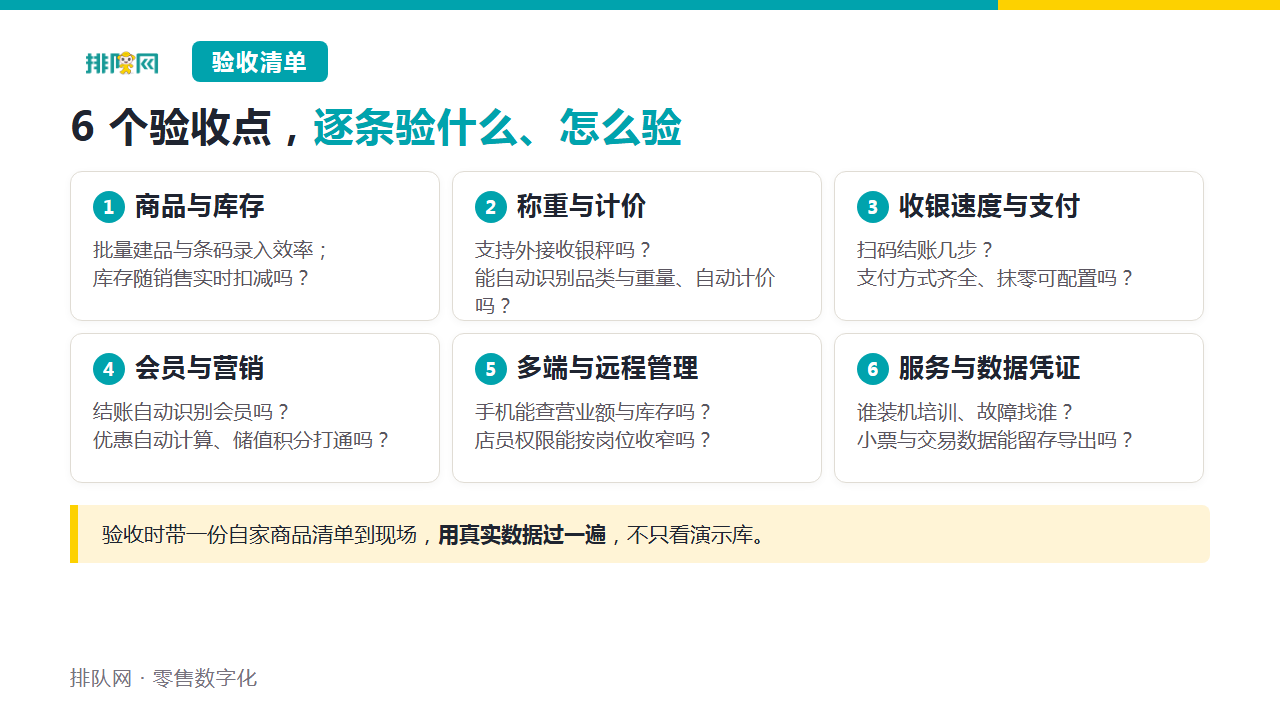Click the line 优惠自动计算、储值积分打通吗？
The height and width of the screenshot is (720, 1280).
(x=242, y=440)
